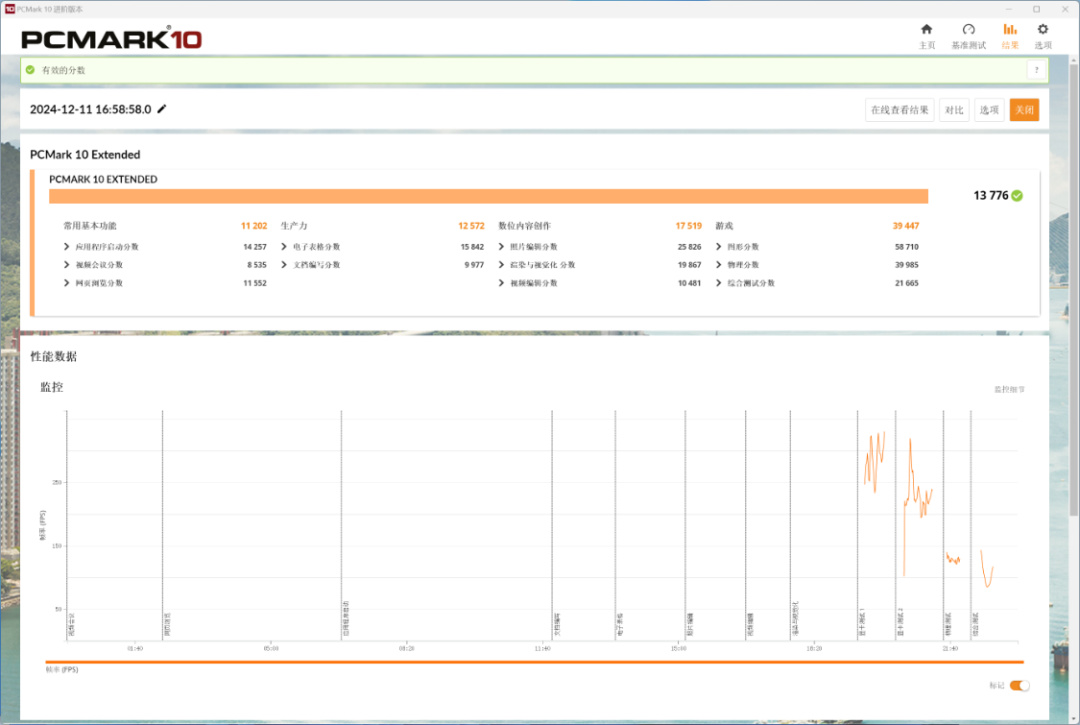Expand 网页浏览分数 row
1080x725 pixels.
click(66, 283)
